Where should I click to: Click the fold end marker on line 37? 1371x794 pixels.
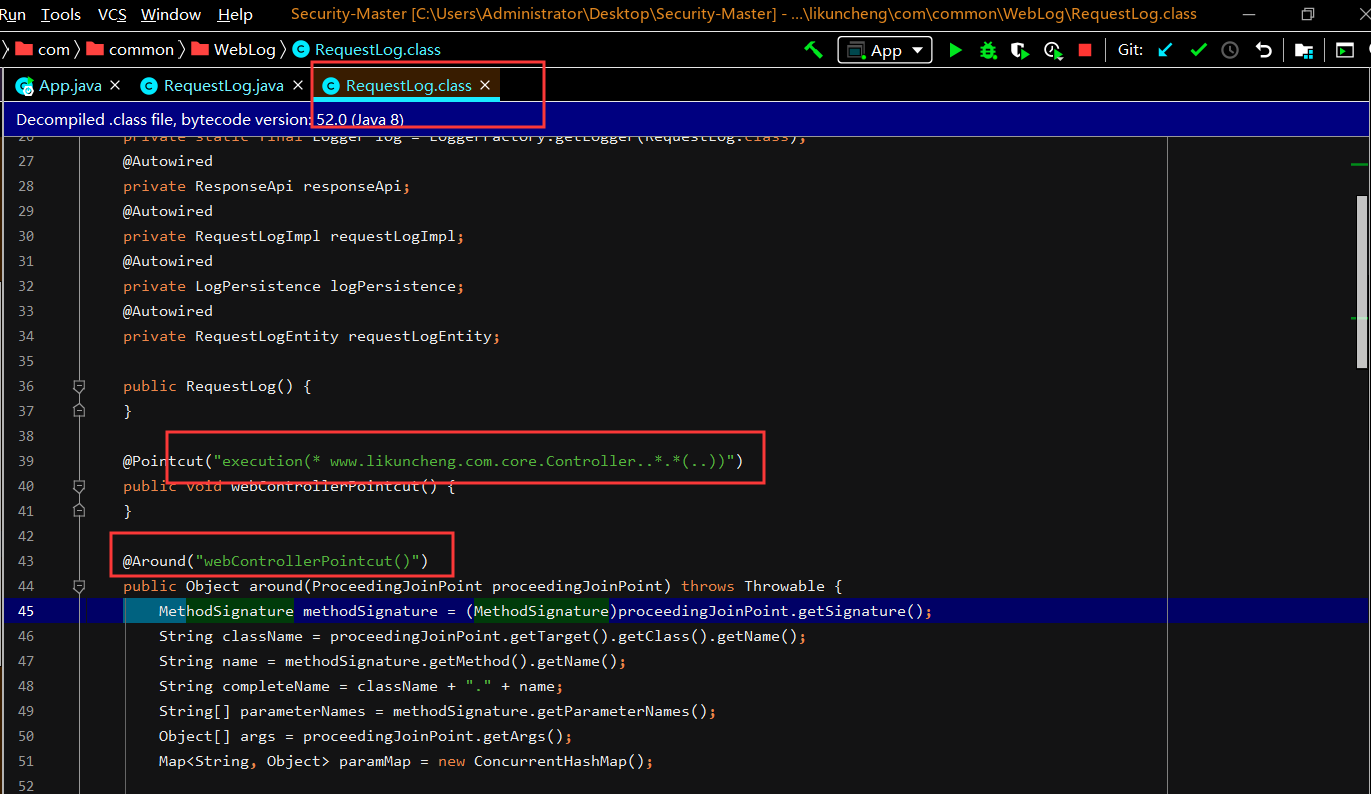tap(80, 411)
